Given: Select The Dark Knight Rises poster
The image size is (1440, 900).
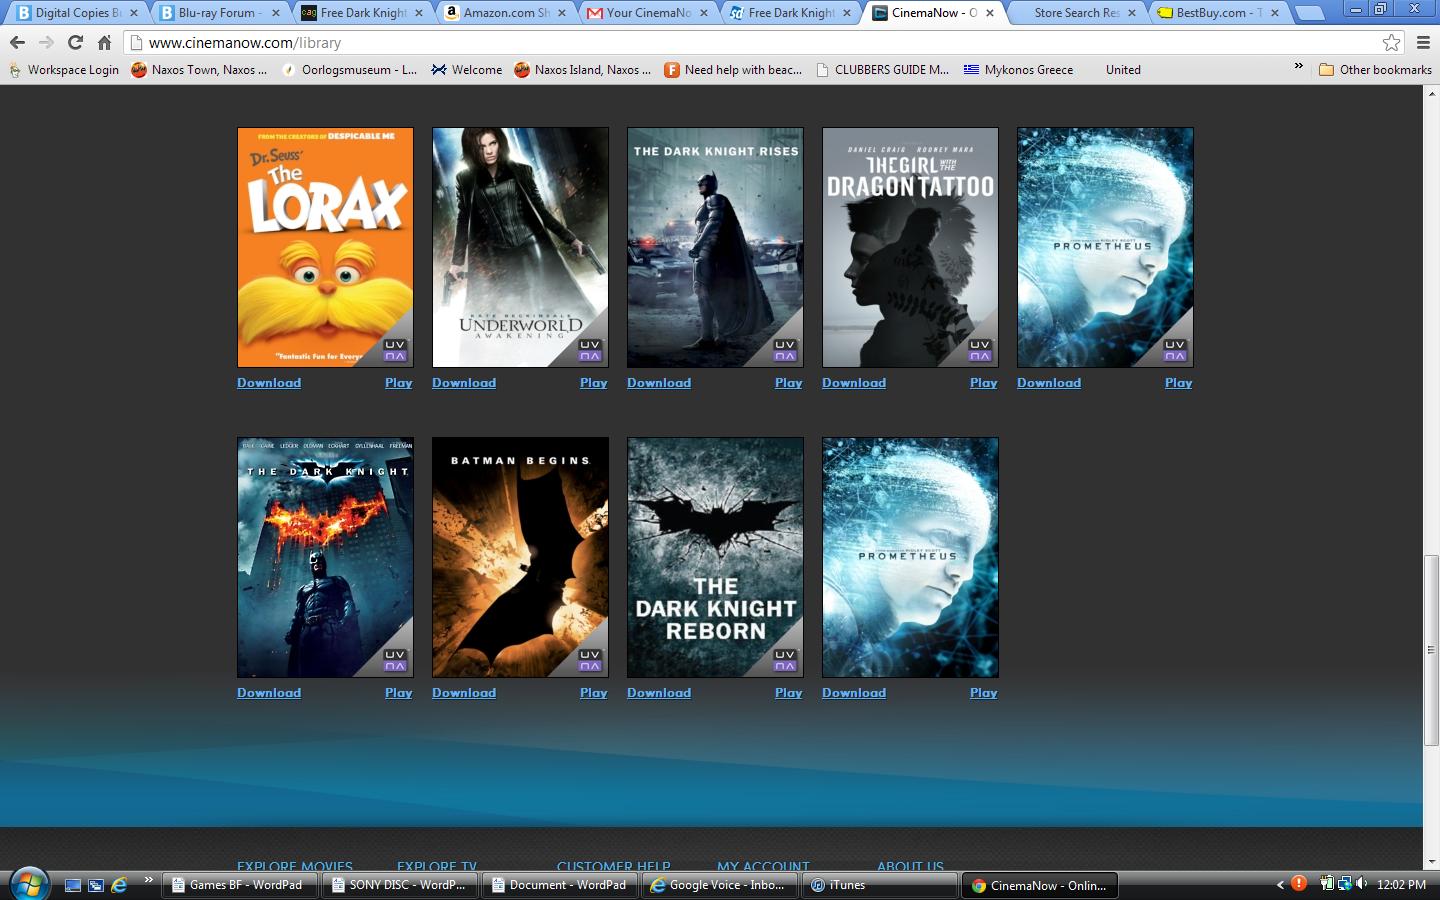Looking at the screenshot, I should pos(715,247).
